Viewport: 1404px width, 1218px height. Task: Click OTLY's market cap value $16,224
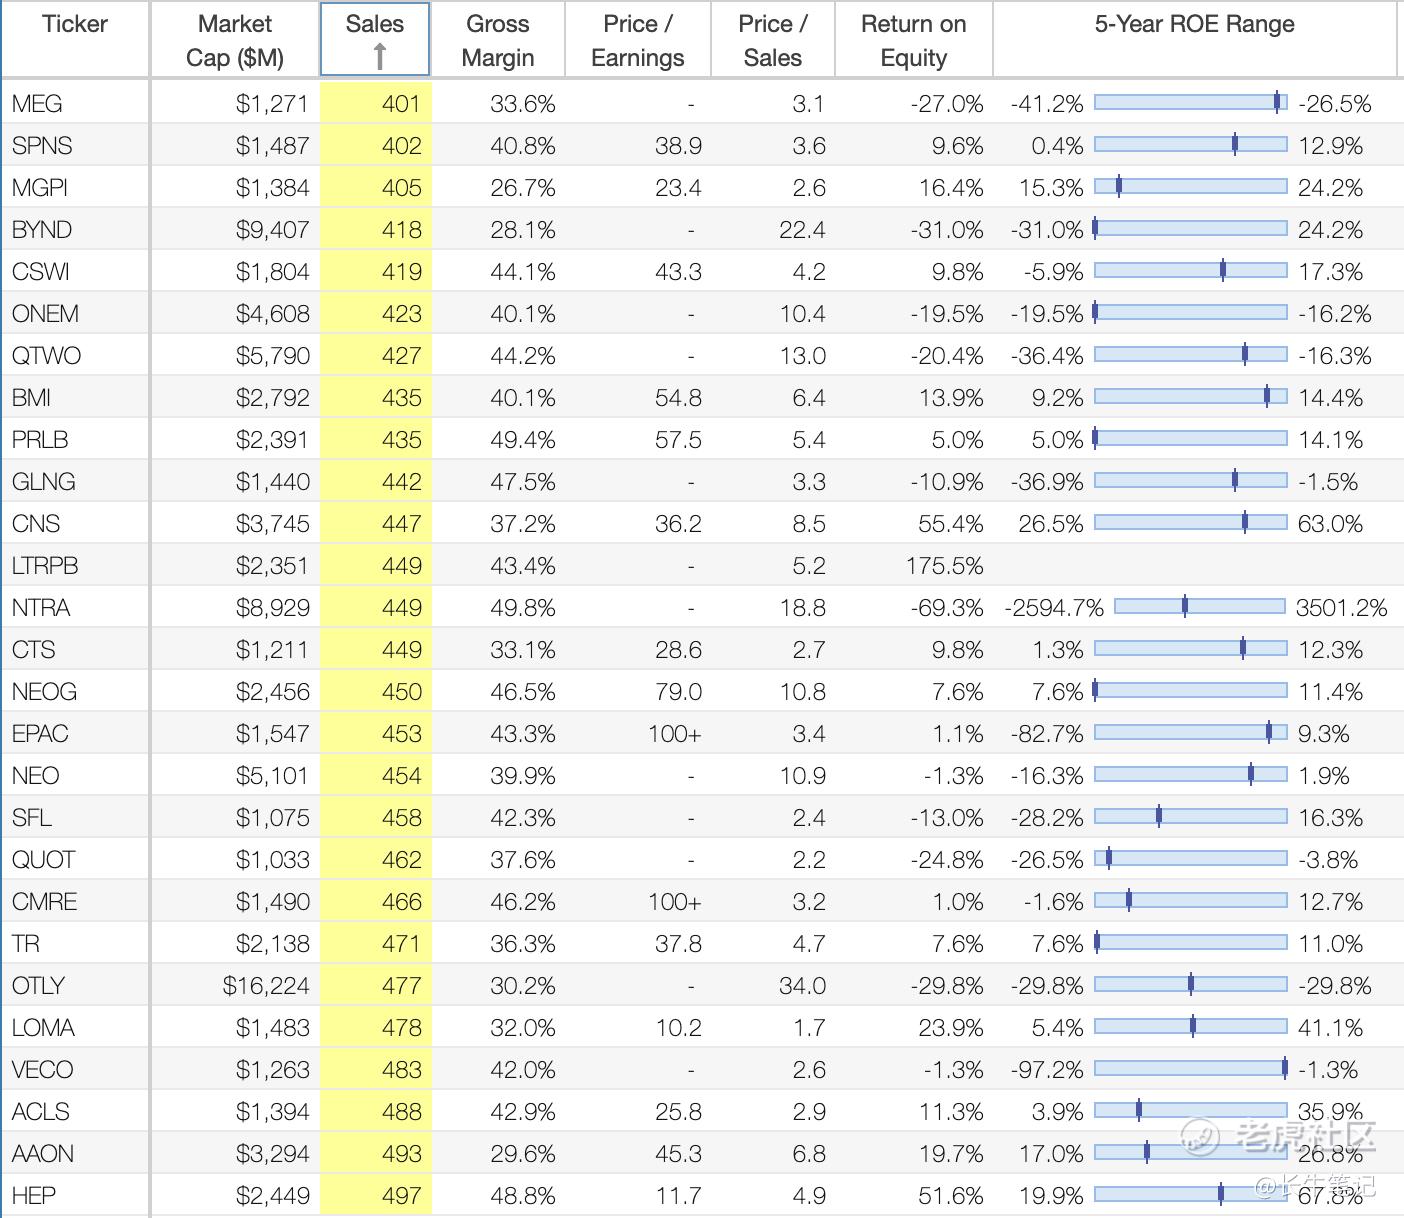266,986
